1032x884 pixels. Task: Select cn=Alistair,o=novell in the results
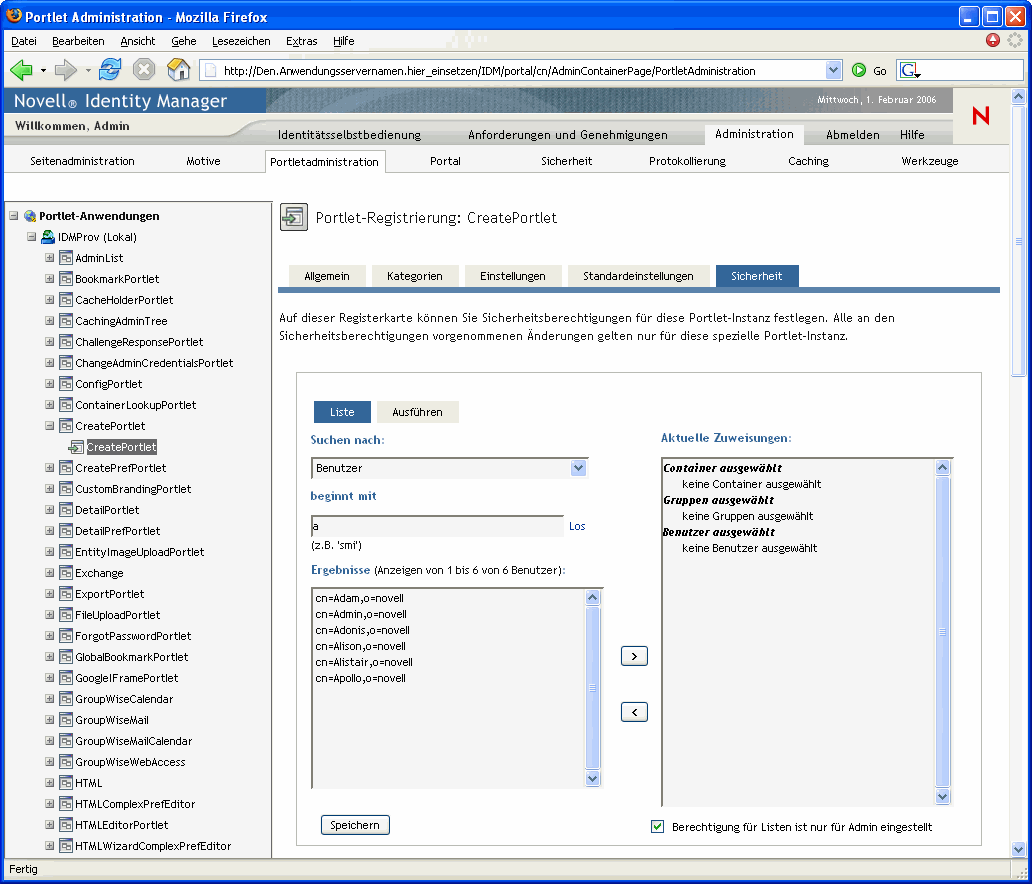pyautogui.click(x=364, y=662)
